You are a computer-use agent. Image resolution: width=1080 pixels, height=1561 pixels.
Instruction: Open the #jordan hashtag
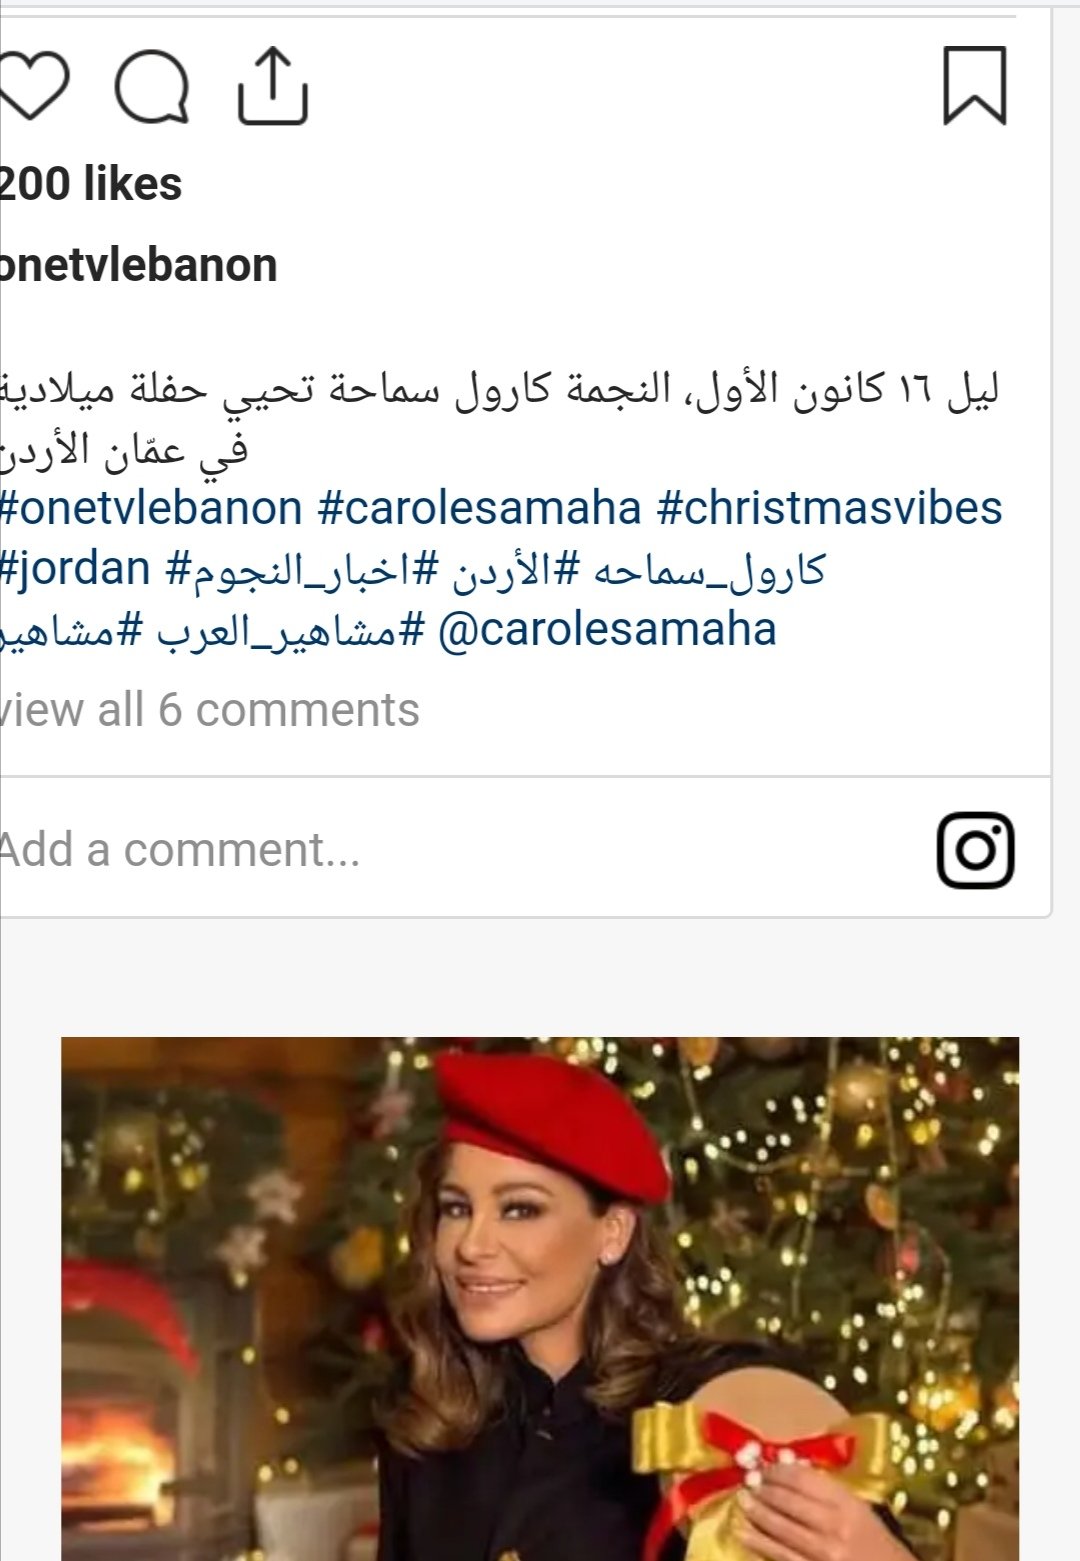[75, 569]
